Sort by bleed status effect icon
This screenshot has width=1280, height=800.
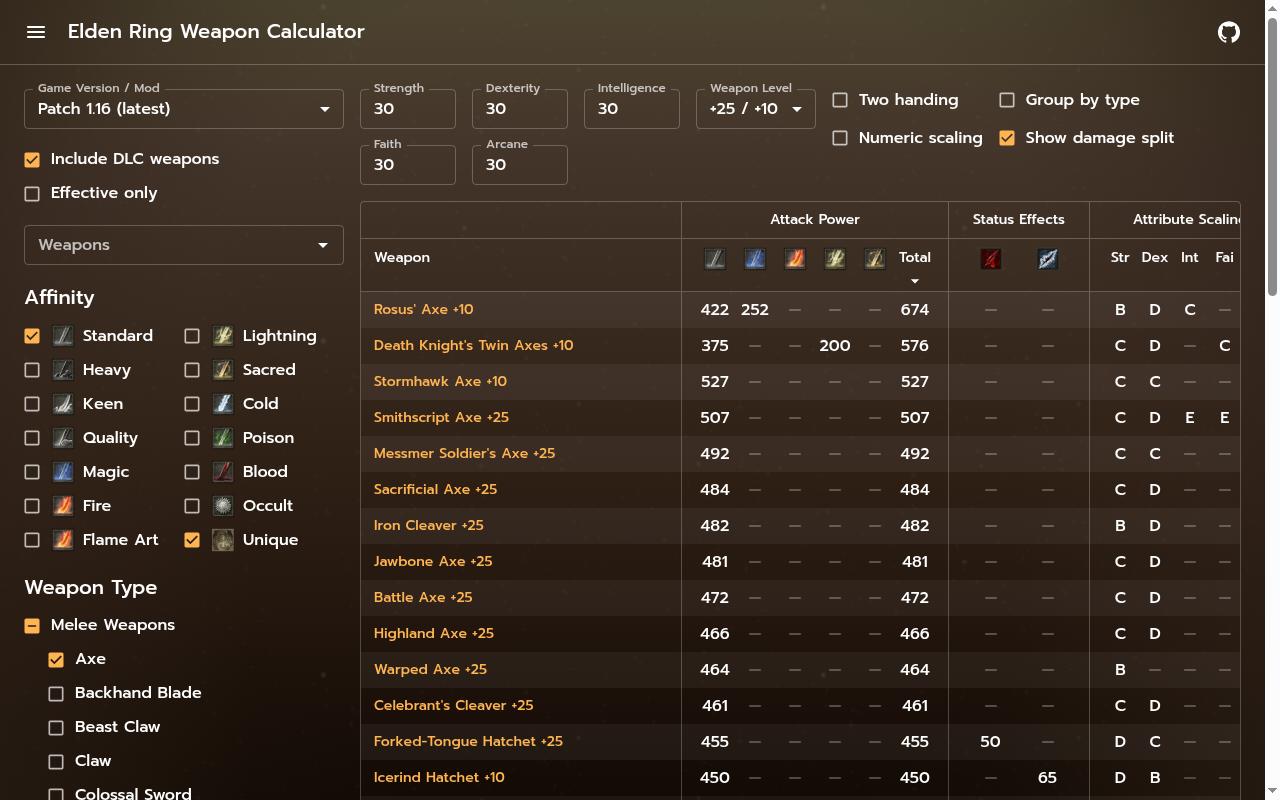(x=990, y=259)
